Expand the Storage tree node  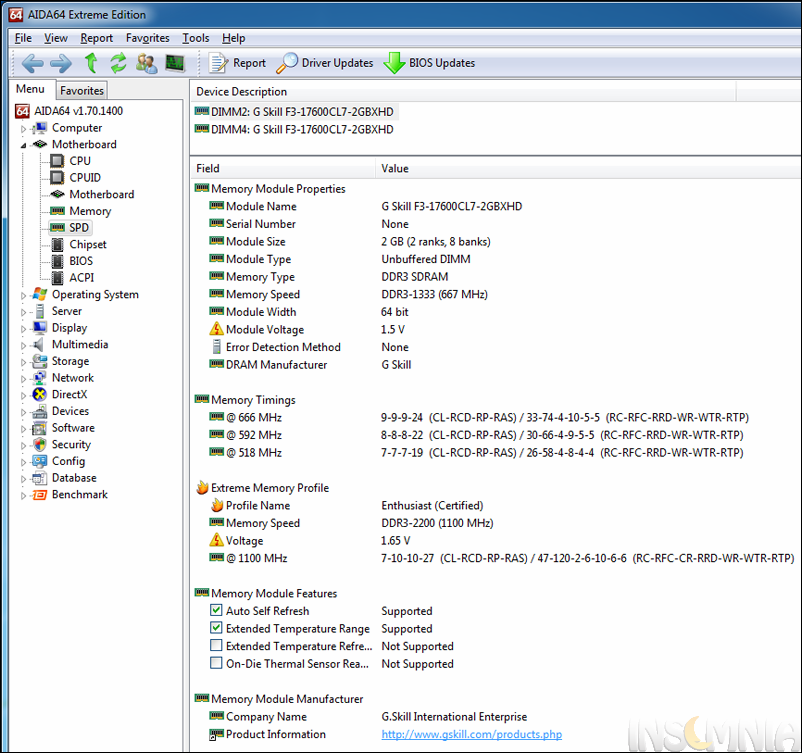(x=23, y=362)
